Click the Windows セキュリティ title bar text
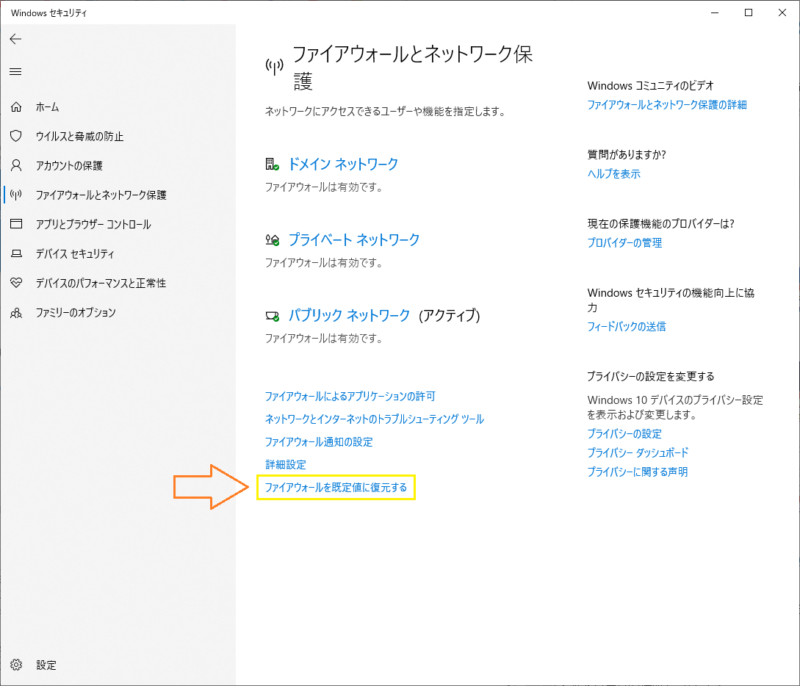 tap(49, 13)
